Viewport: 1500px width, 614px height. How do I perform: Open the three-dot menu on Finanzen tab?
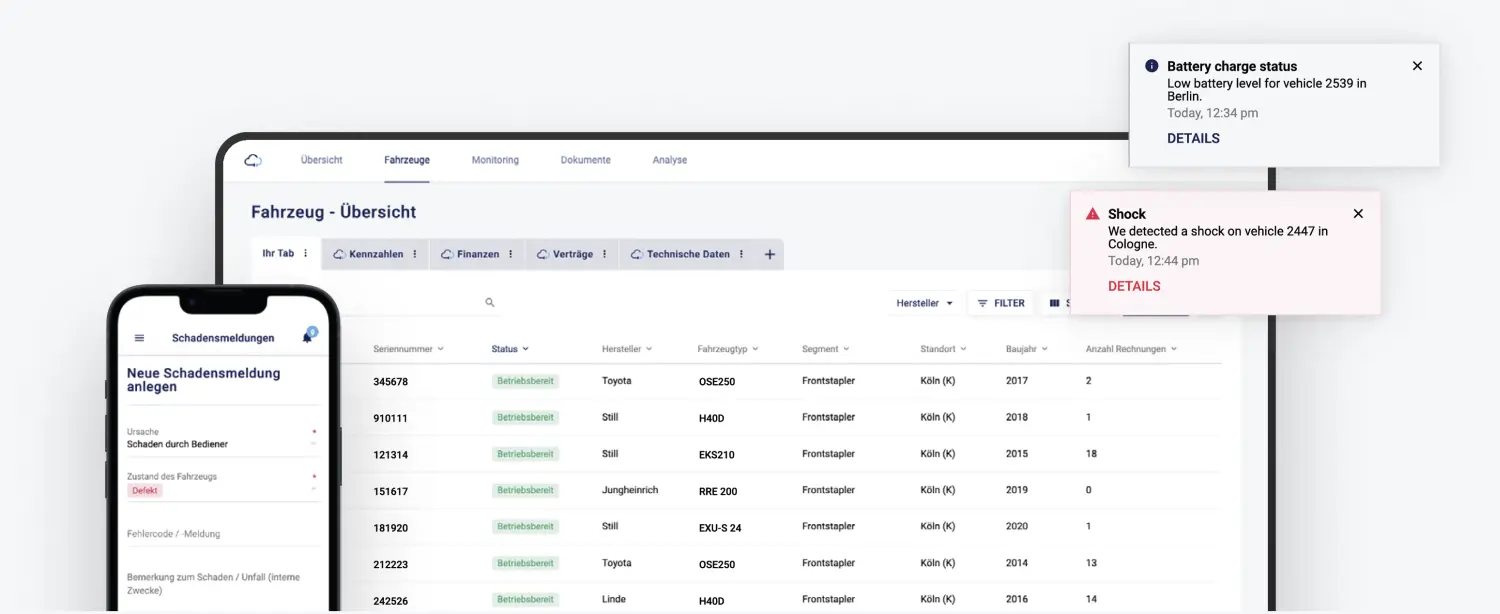click(x=511, y=255)
